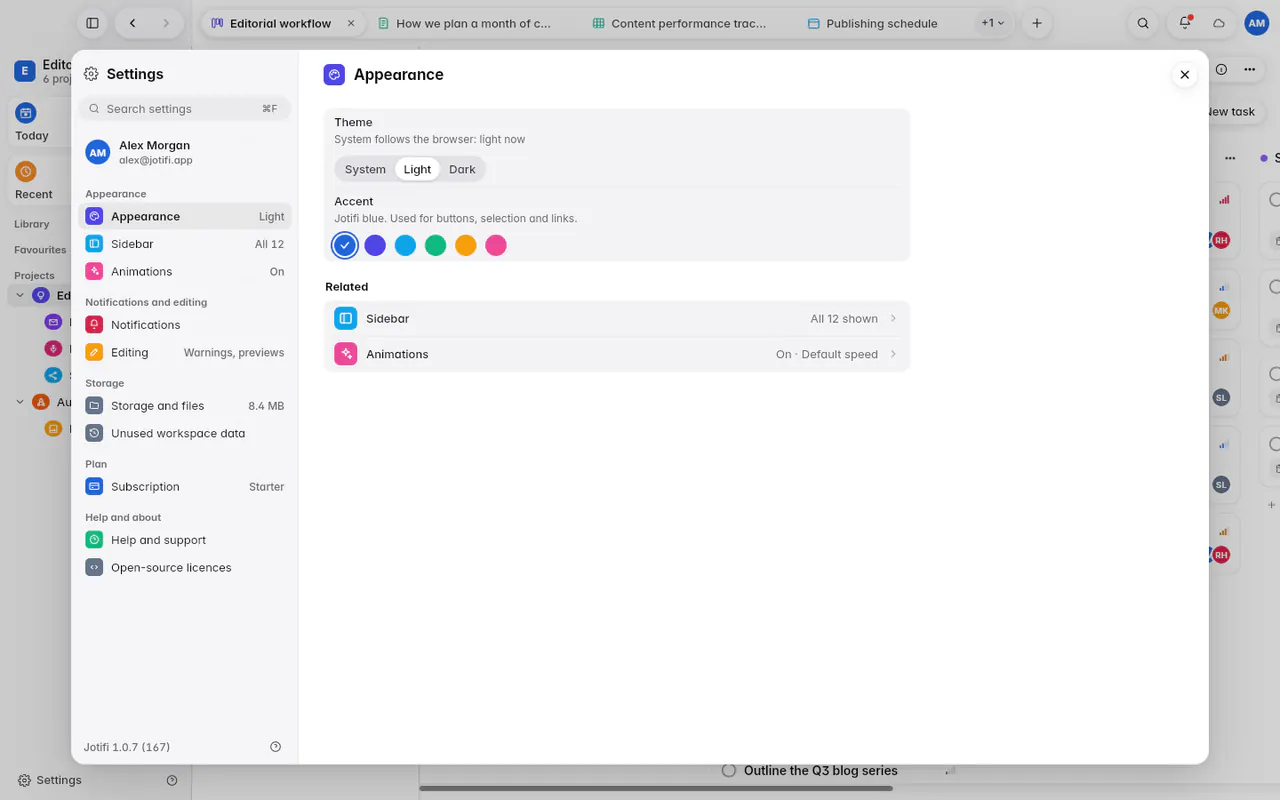Switch to Content performance tracker tab
The height and width of the screenshot is (800, 1280).
pyautogui.click(x=680, y=23)
